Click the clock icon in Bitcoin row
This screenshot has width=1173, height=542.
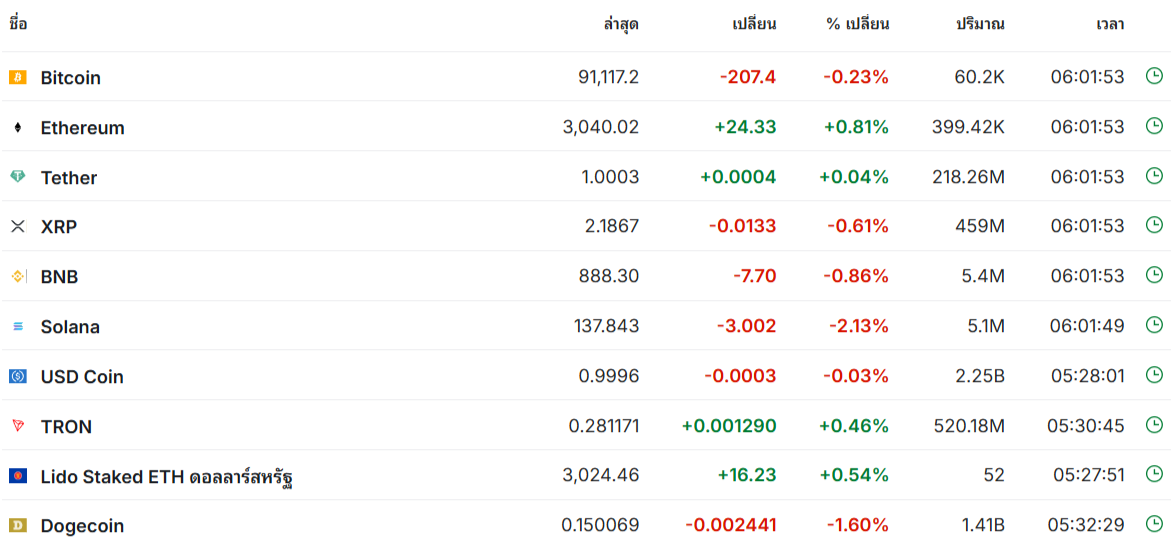pos(1154,76)
